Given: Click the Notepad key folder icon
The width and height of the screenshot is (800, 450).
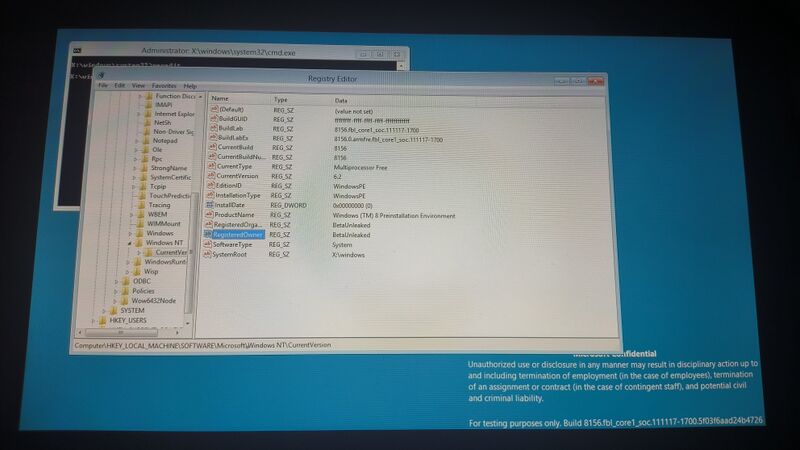Looking at the screenshot, I should tap(145, 140).
